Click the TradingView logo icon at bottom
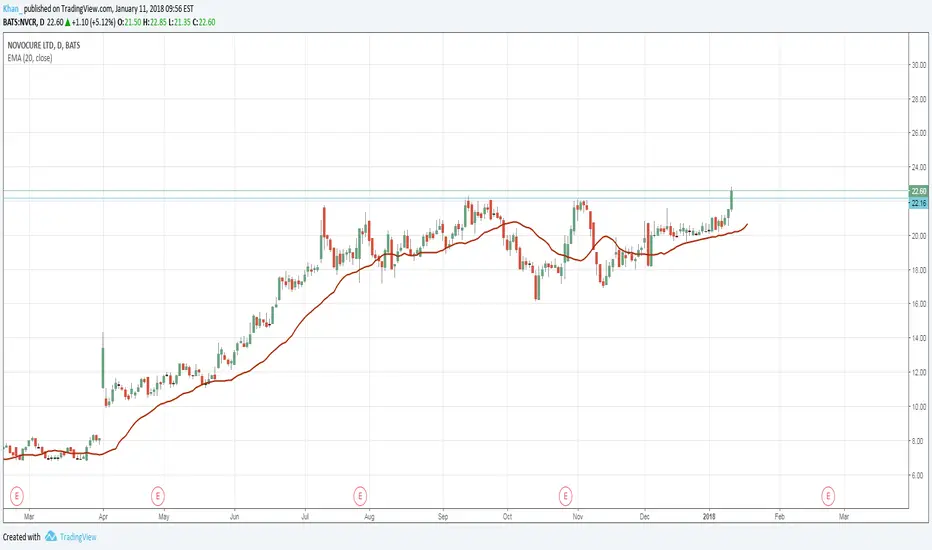The height and width of the screenshot is (550, 932). point(51,536)
